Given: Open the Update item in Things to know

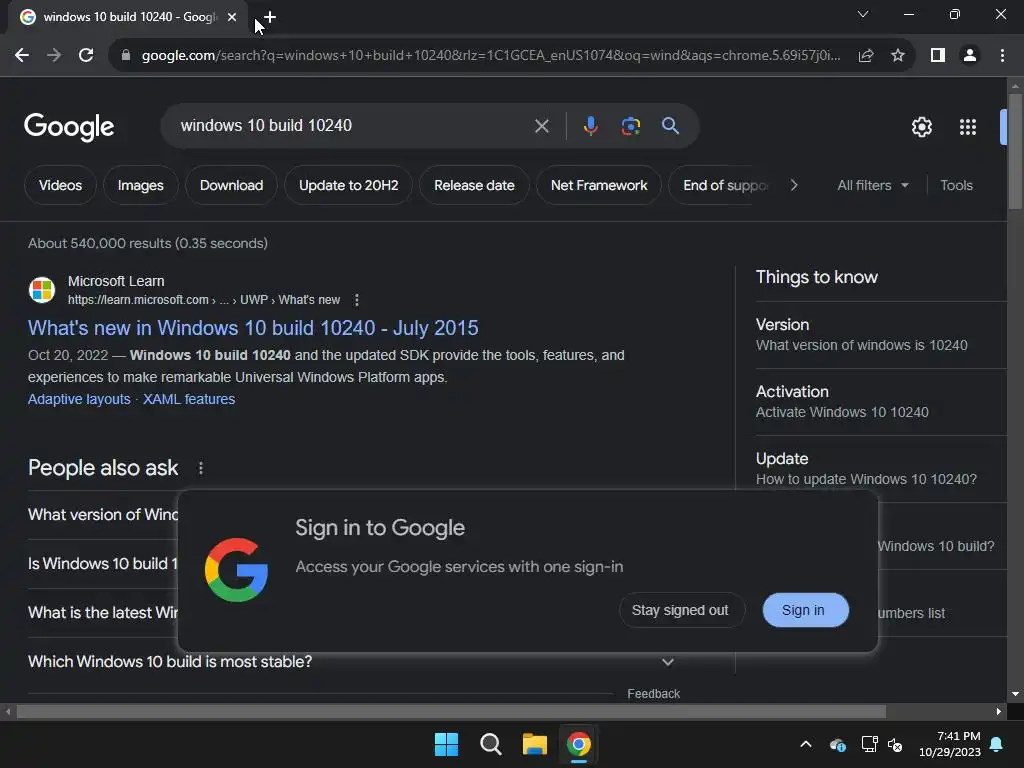Looking at the screenshot, I should (x=880, y=469).
